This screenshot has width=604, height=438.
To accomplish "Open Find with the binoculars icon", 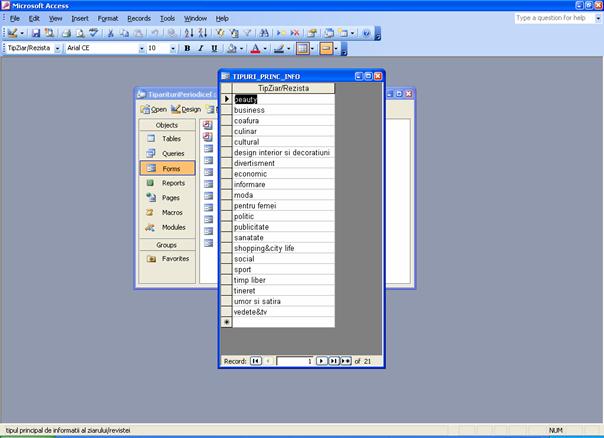I will tap(262, 33).
